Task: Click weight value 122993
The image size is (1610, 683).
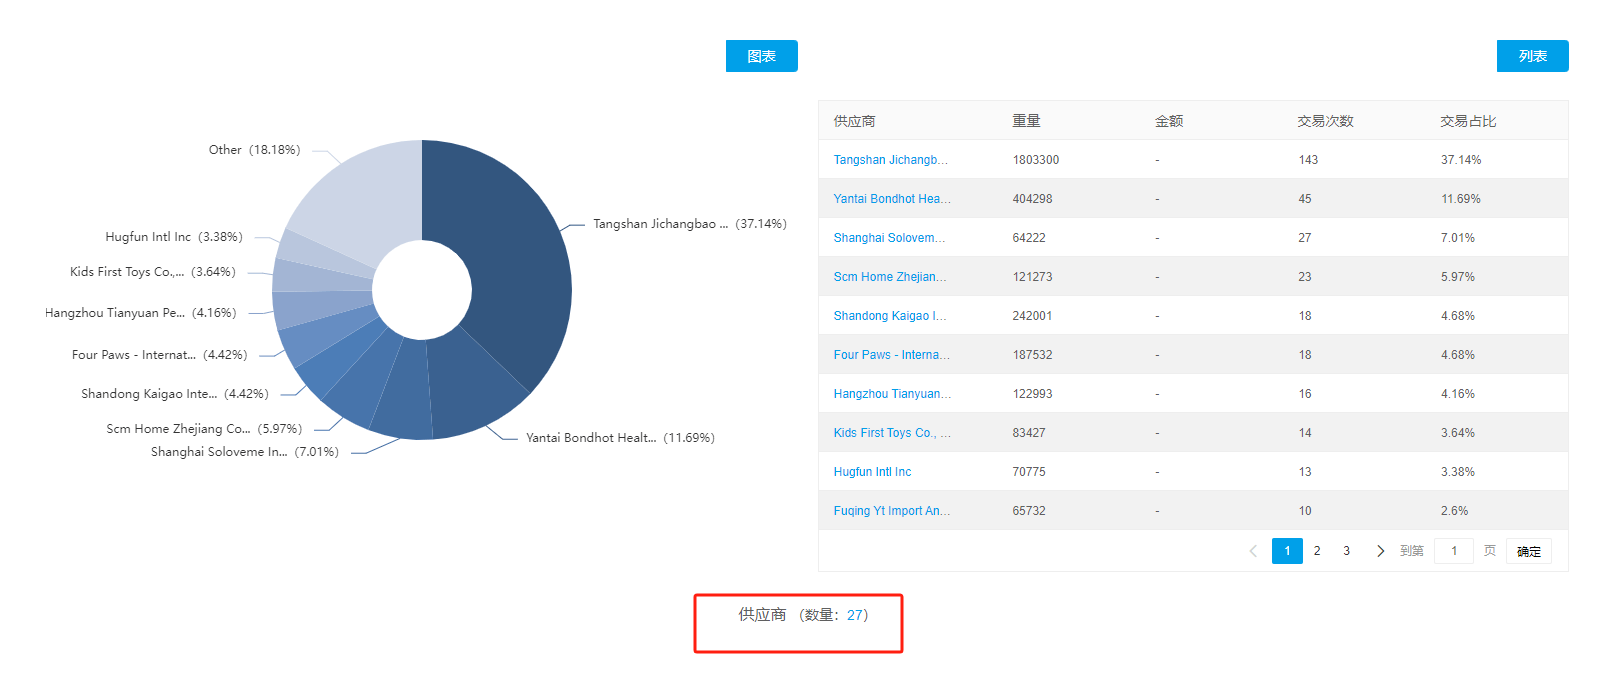Action: (x=1032, y=394)
